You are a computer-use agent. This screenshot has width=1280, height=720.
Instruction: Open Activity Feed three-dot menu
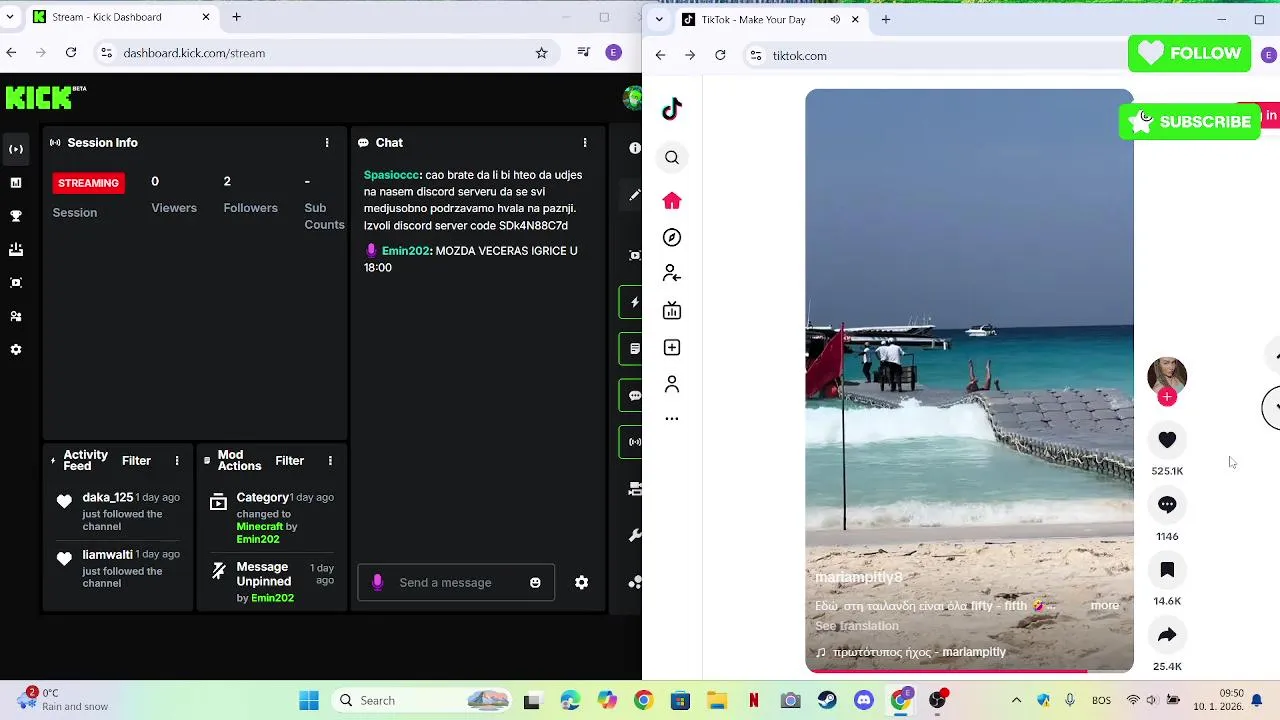point(177,461)
